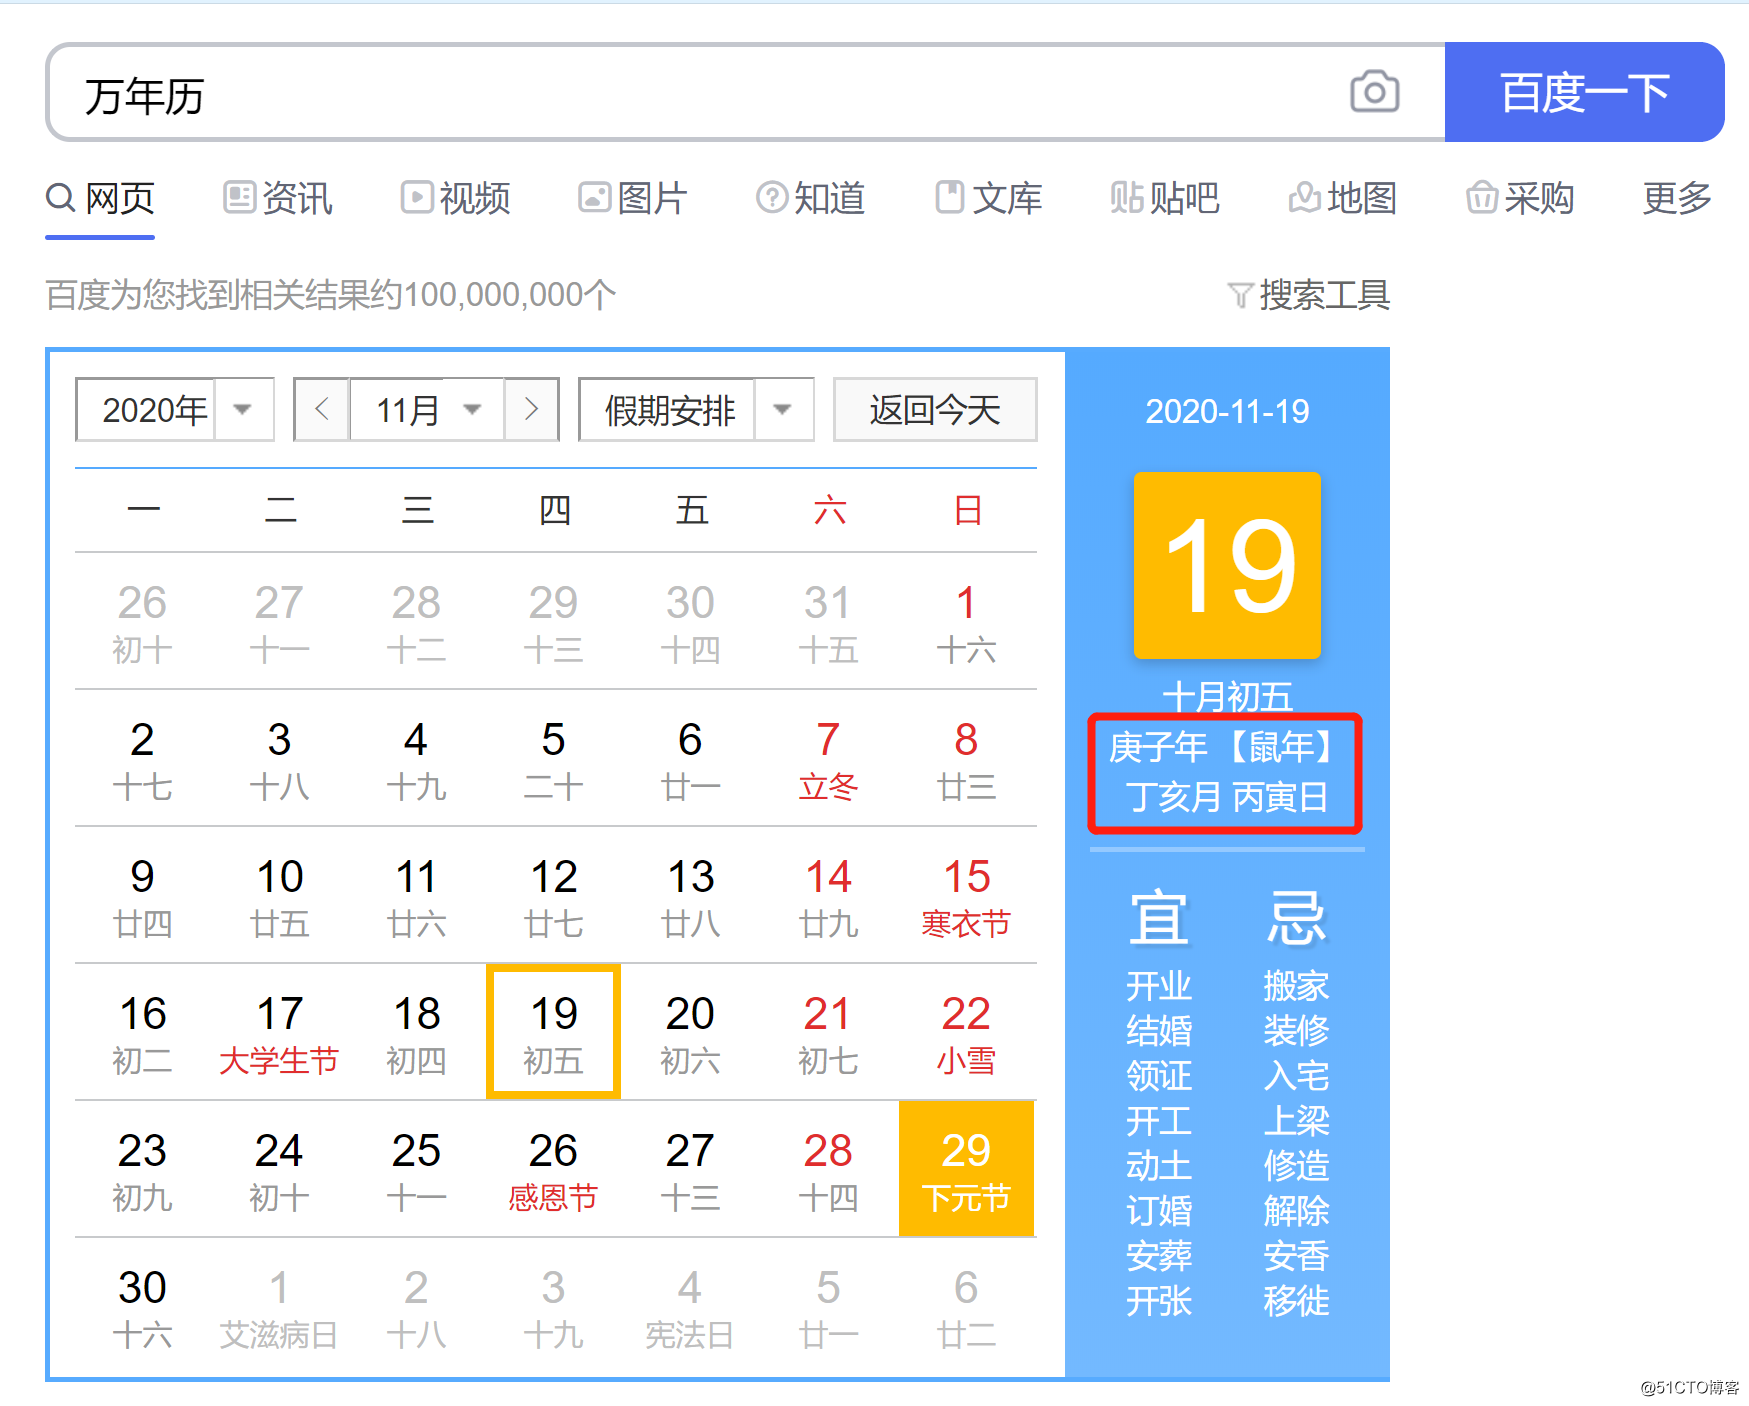Open 搜索工具 filter options
The width and height of the screenshot is (1749, 1406).
(1309, 295)
